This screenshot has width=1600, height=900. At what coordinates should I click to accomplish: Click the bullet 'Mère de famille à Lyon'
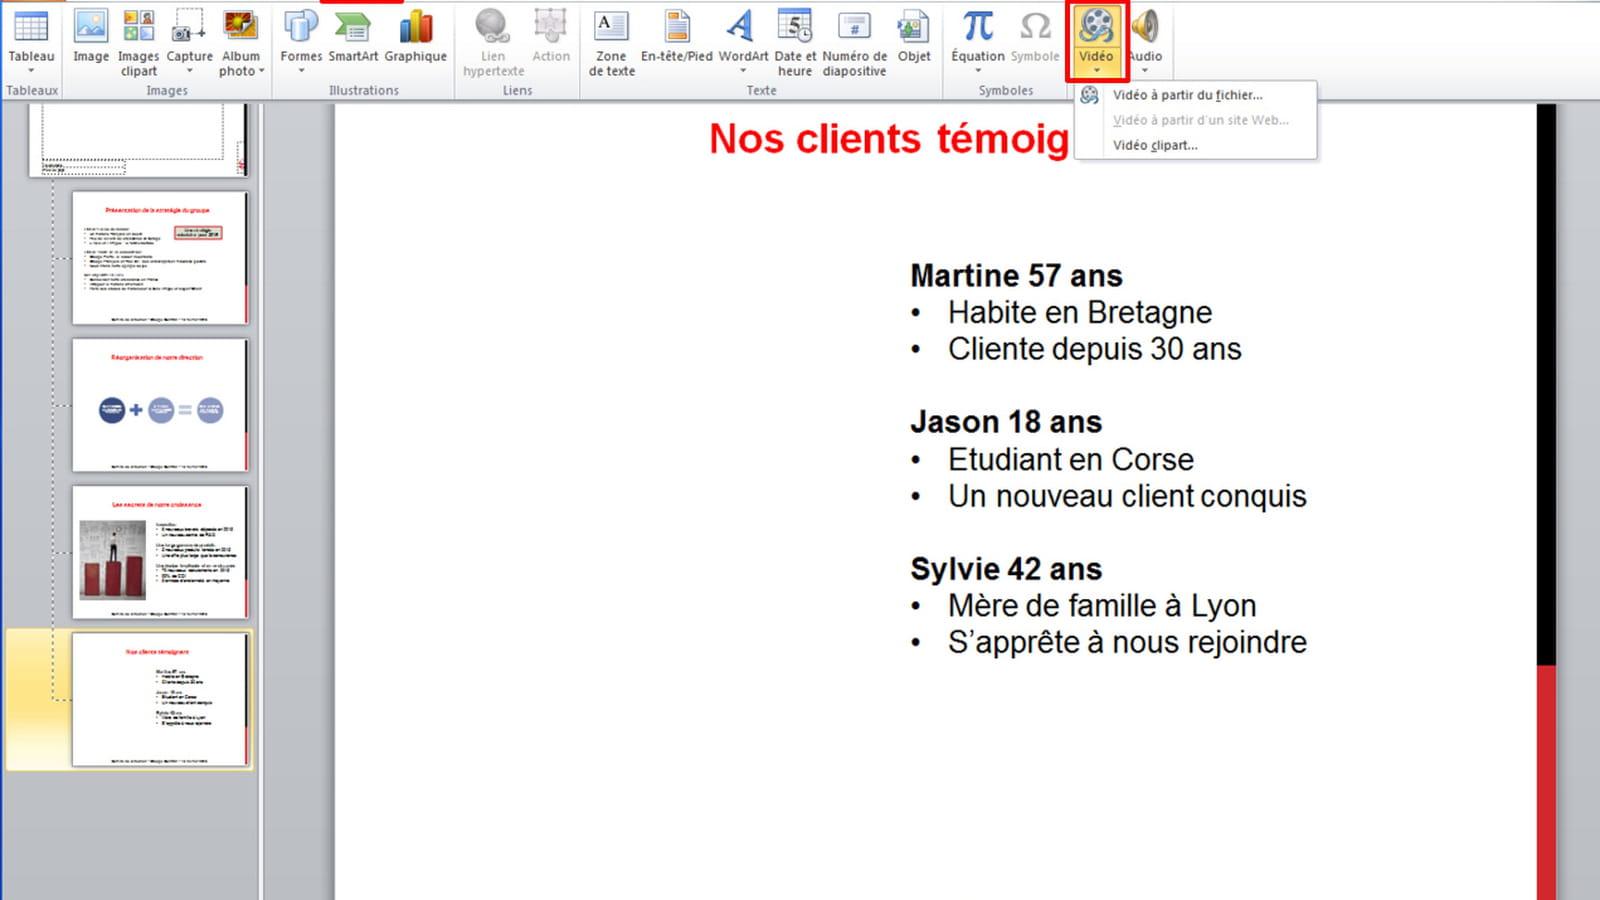(x=1102, y=606)
